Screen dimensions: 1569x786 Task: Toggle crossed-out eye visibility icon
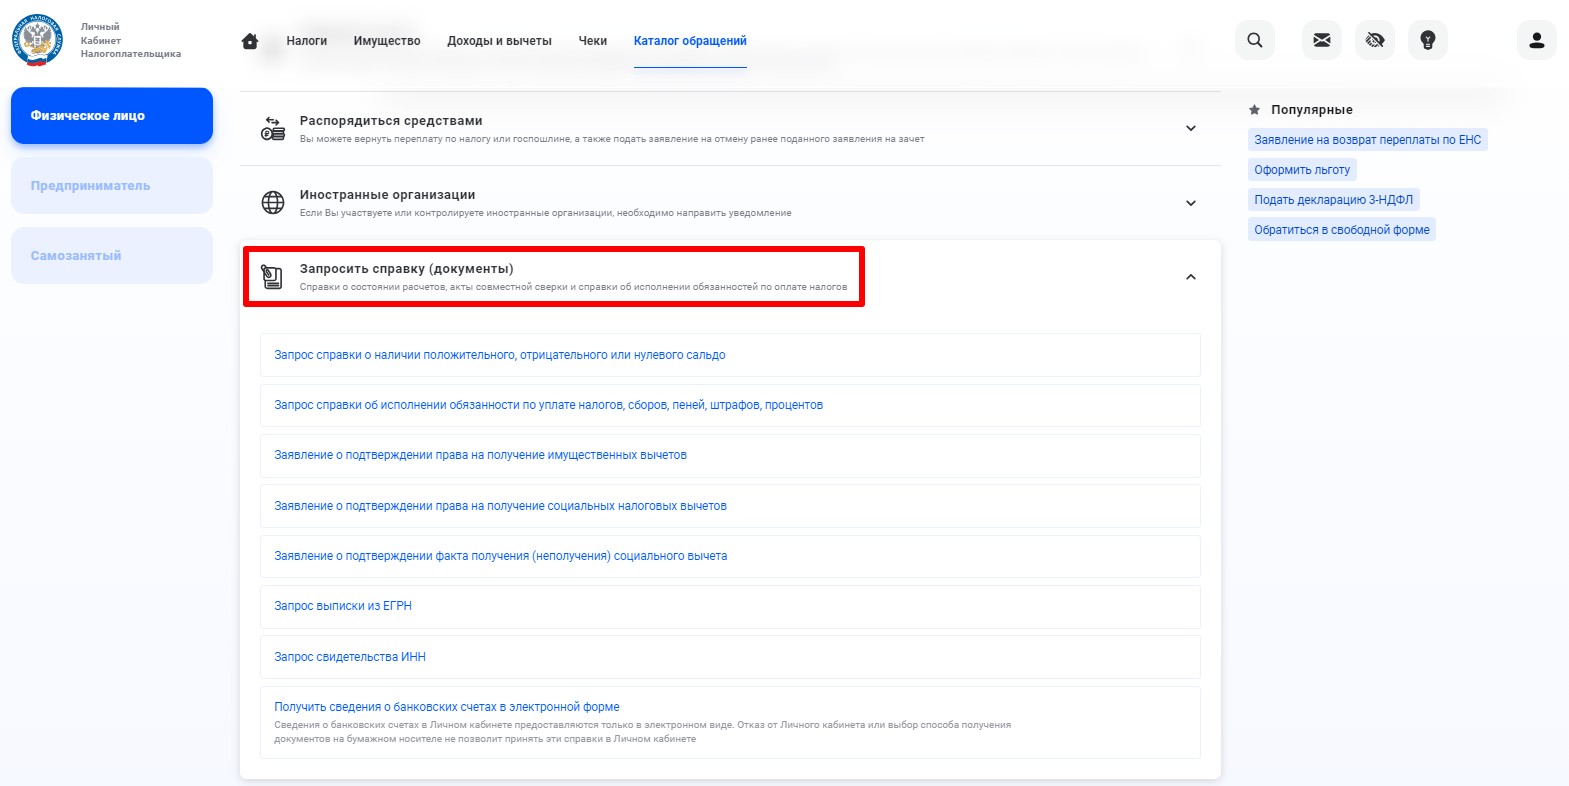1374,40
